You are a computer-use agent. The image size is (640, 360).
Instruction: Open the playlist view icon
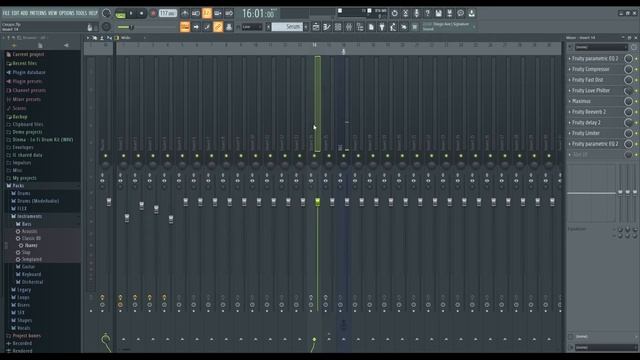pos(316,27)
